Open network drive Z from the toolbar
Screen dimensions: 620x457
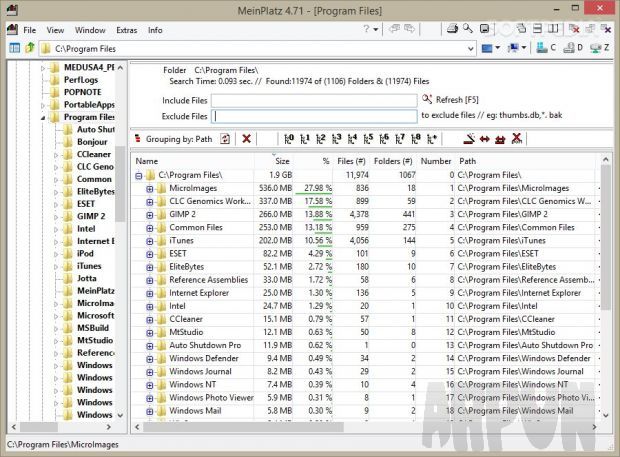tap(599, 48)
